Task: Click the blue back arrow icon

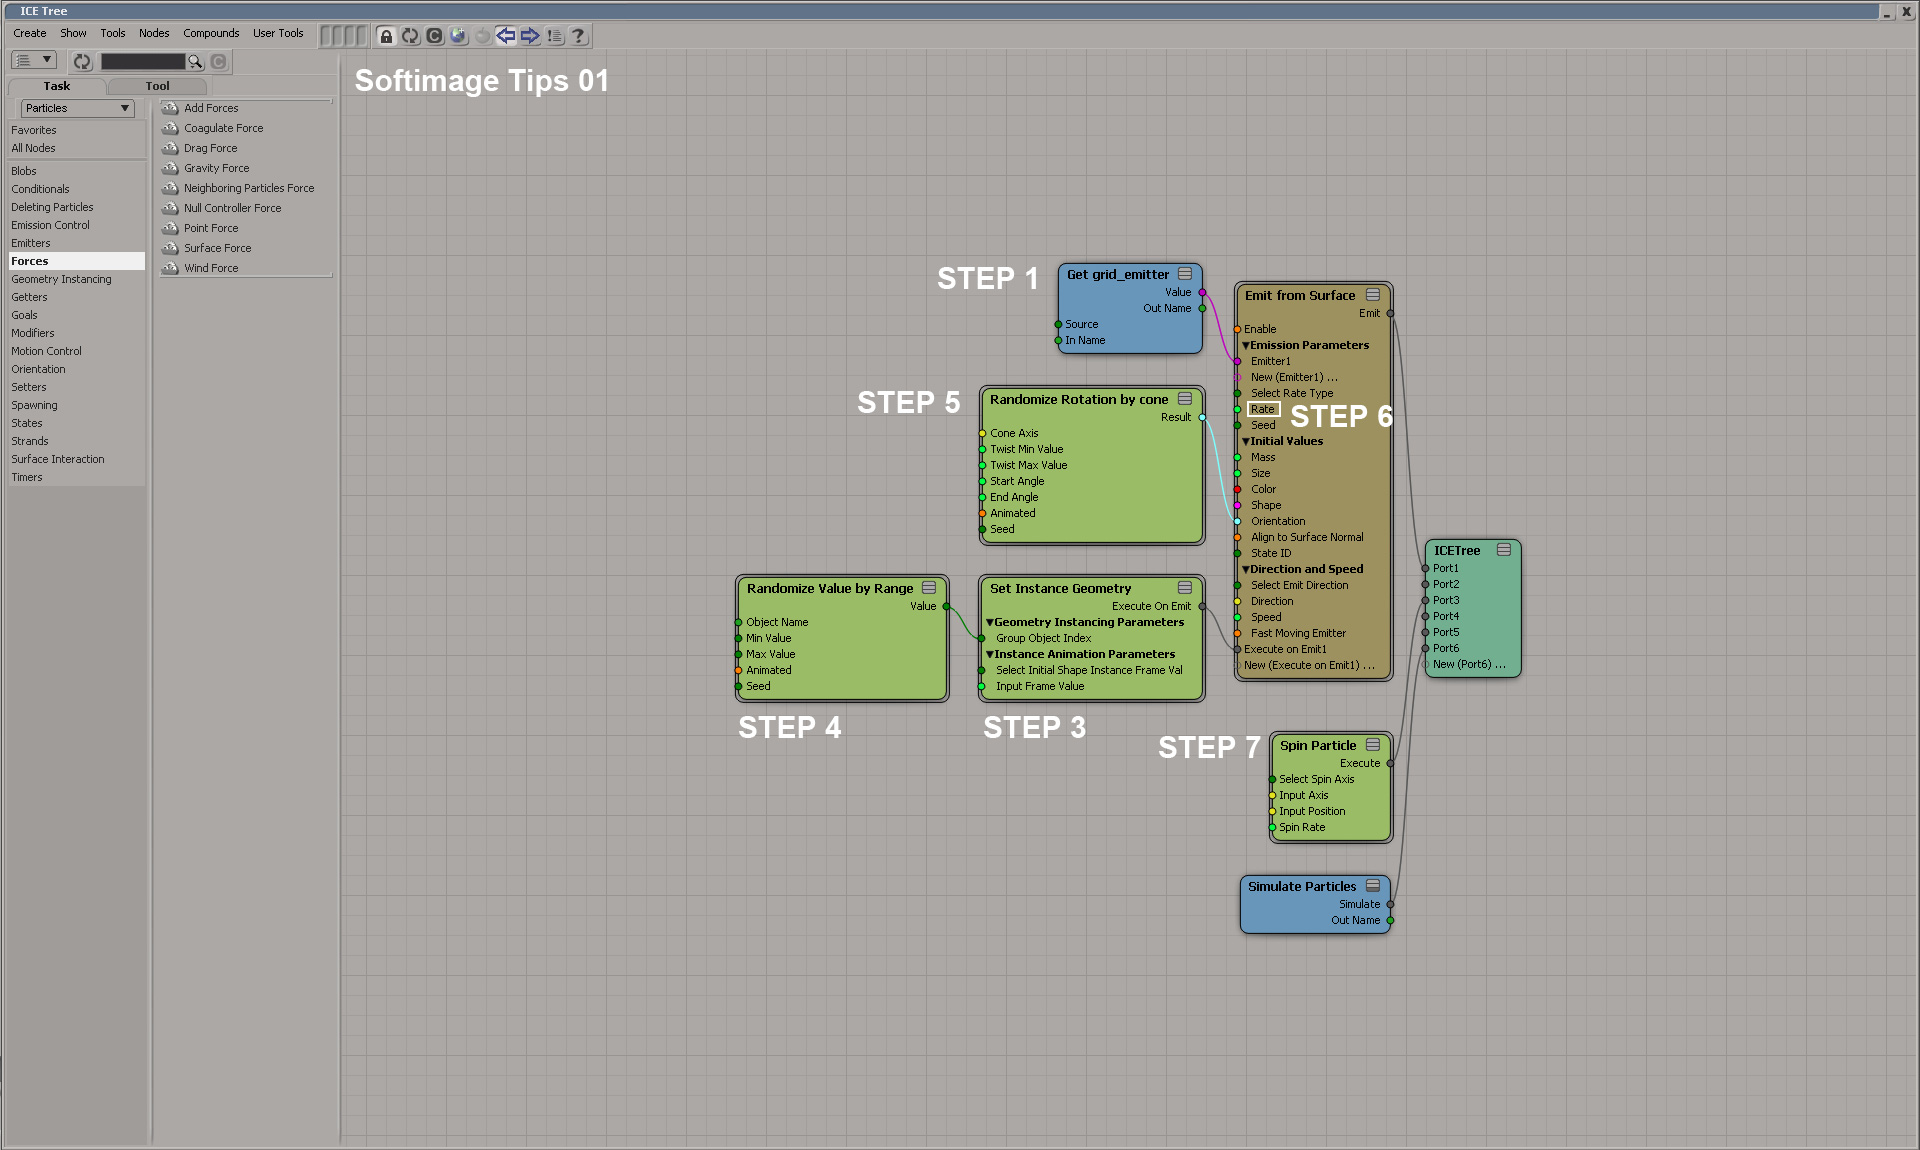Action: click(506, 36)
